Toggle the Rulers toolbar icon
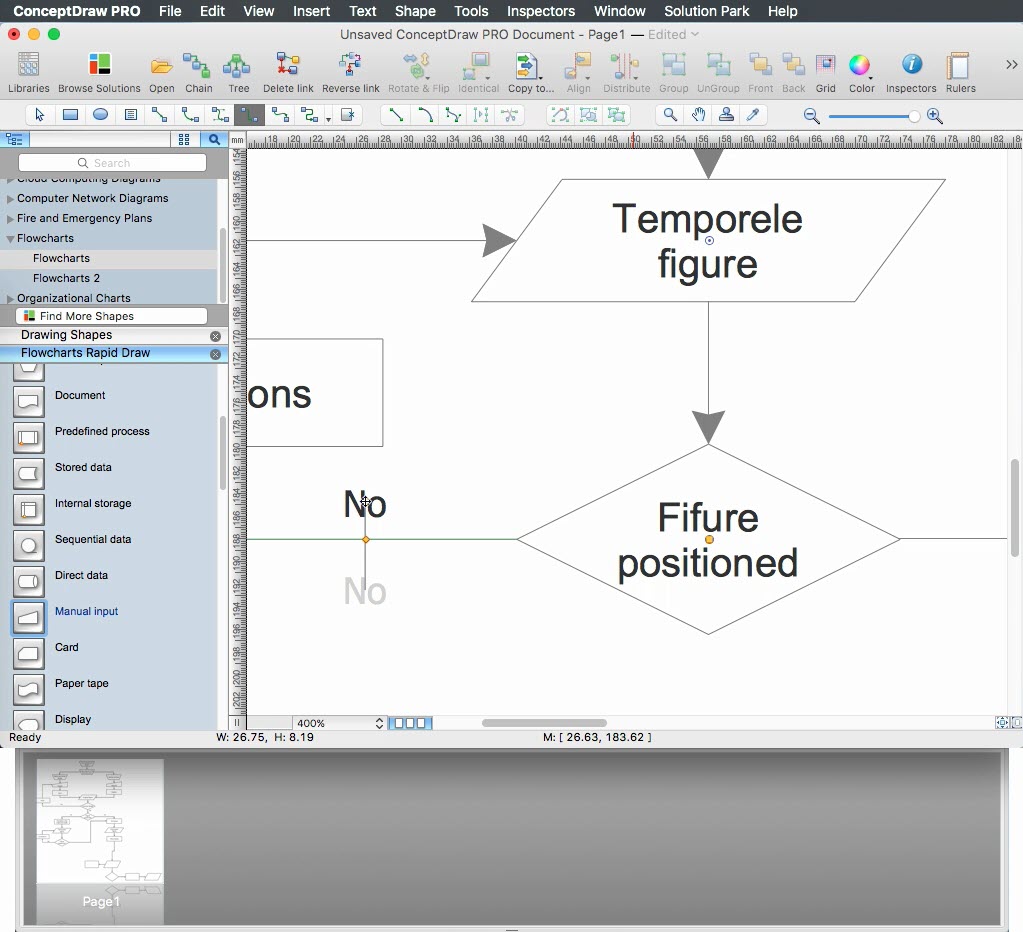1023x932 pixels. pos(958,65)
